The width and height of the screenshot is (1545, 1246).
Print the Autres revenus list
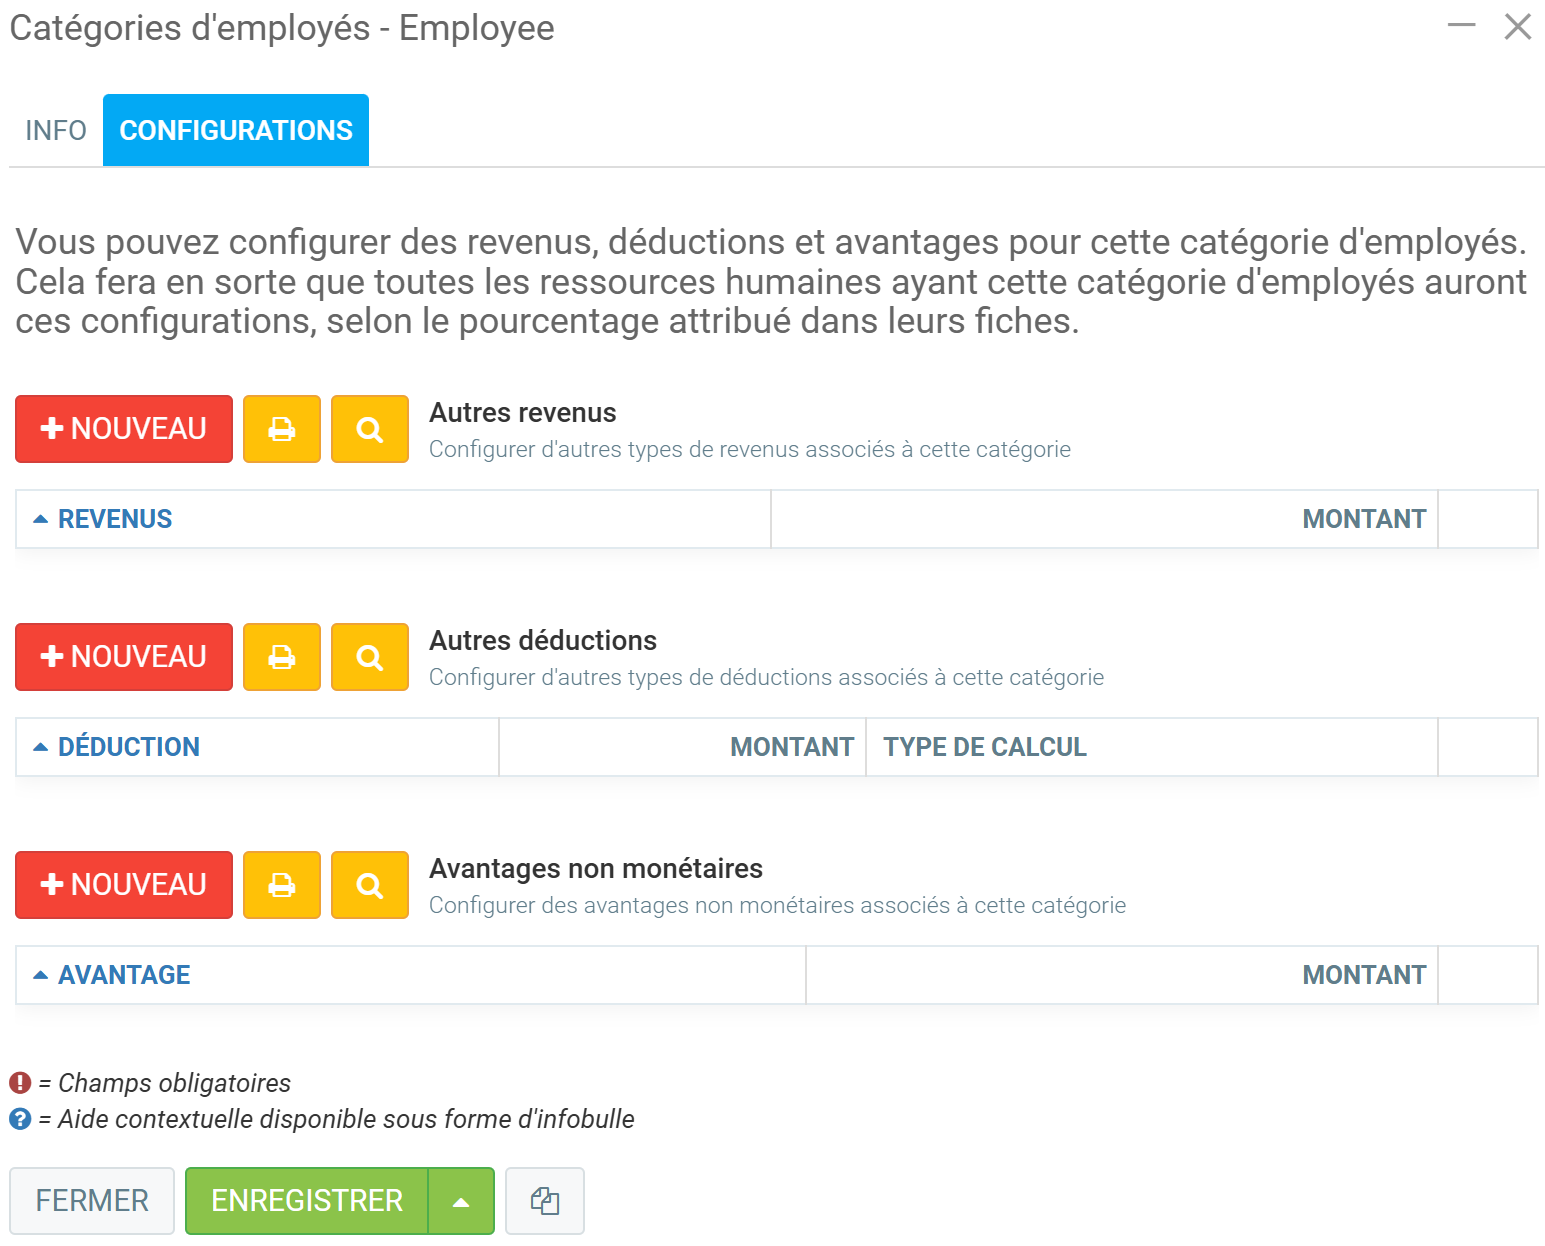click(282, 429)
